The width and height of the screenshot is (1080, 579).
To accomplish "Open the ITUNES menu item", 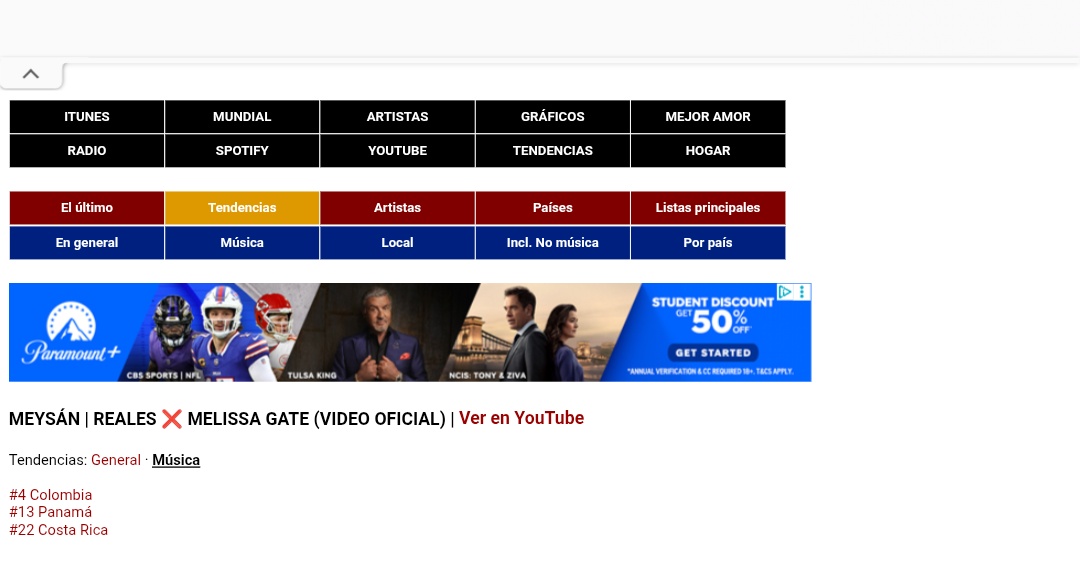I will [87, 116].
